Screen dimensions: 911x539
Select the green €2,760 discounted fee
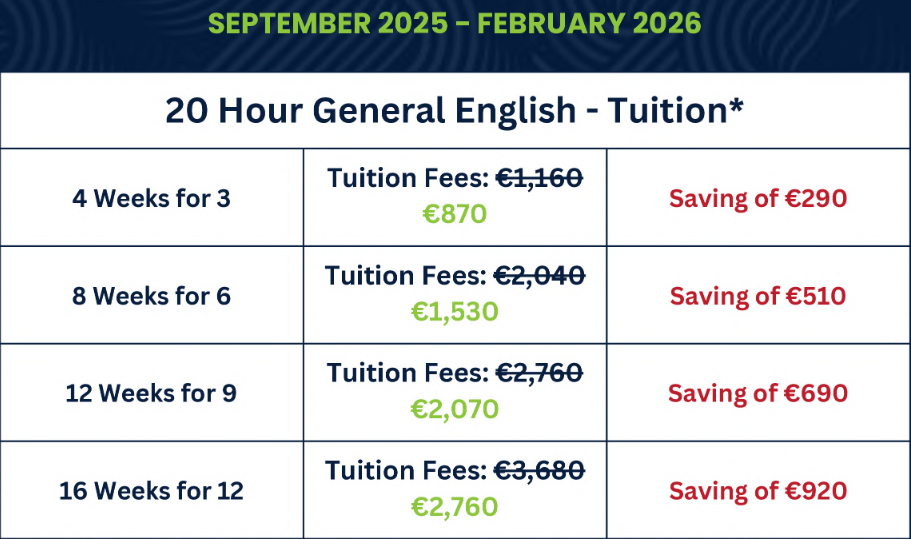[x=454, y=507]
